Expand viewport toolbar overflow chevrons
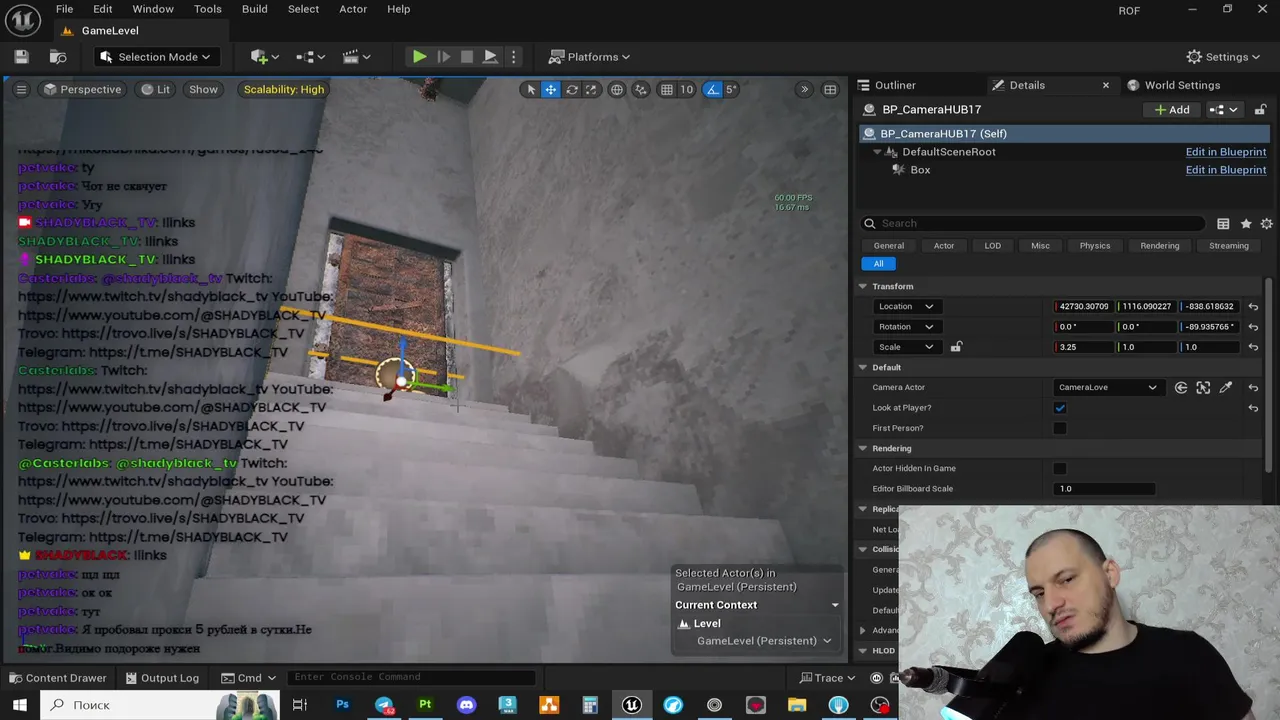Viewport: 1280px width, 720px height. (804, 89)
